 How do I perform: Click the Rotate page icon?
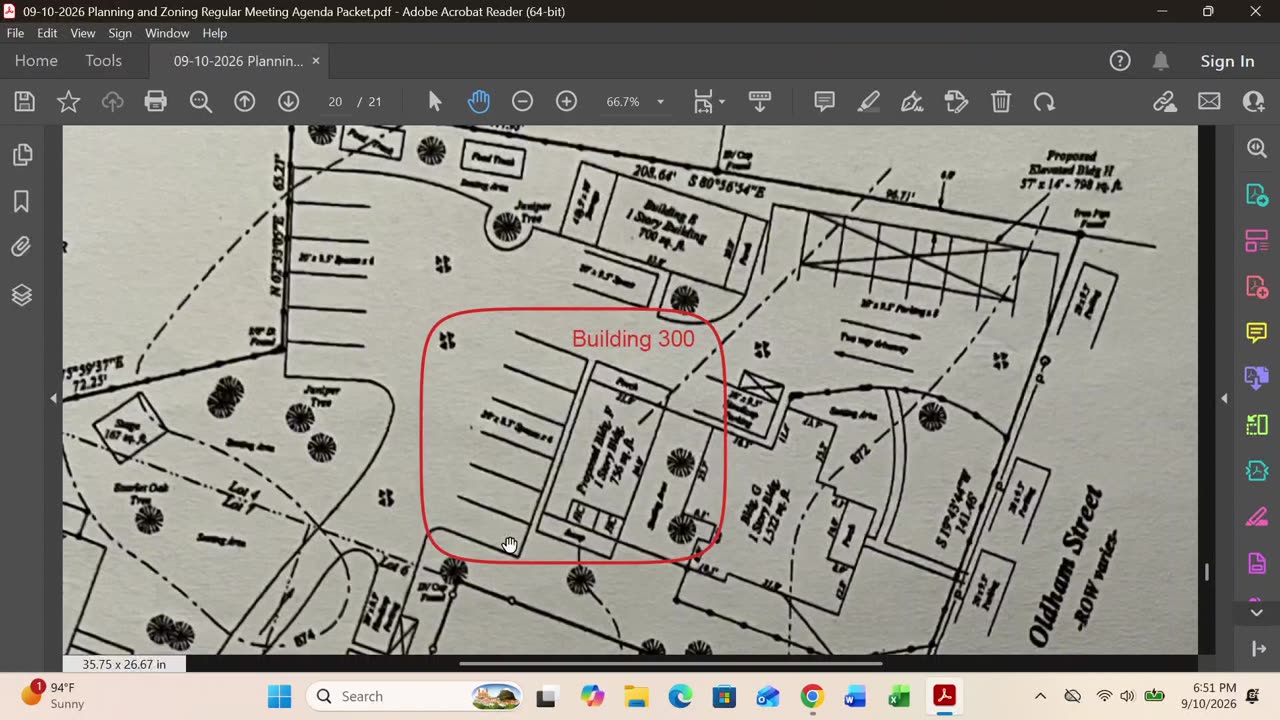tap(1045, 101)
